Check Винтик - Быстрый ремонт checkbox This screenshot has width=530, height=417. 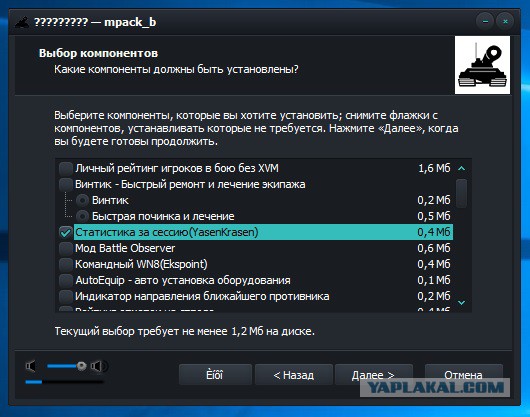pyautogui.click(x=66, y=184)
